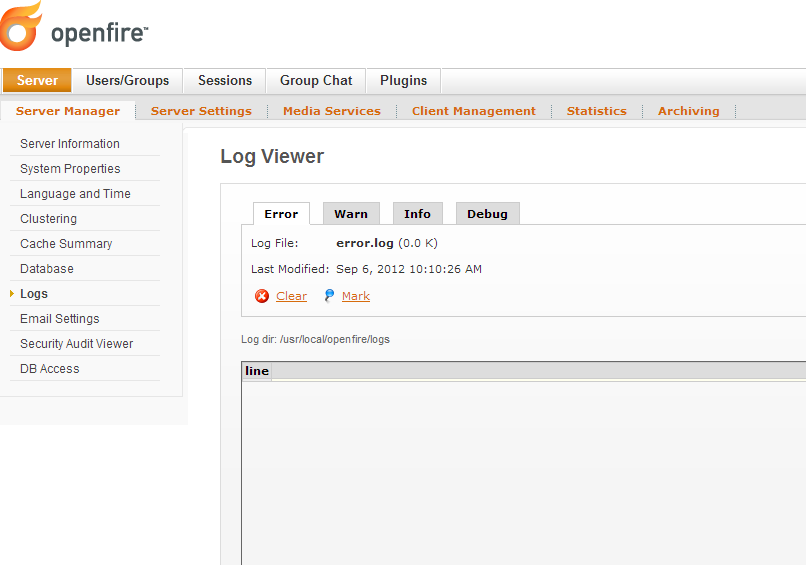Viewport: 806px width, 565px height.
Task: Open the Media Services subtab
Action: (332, 111)
